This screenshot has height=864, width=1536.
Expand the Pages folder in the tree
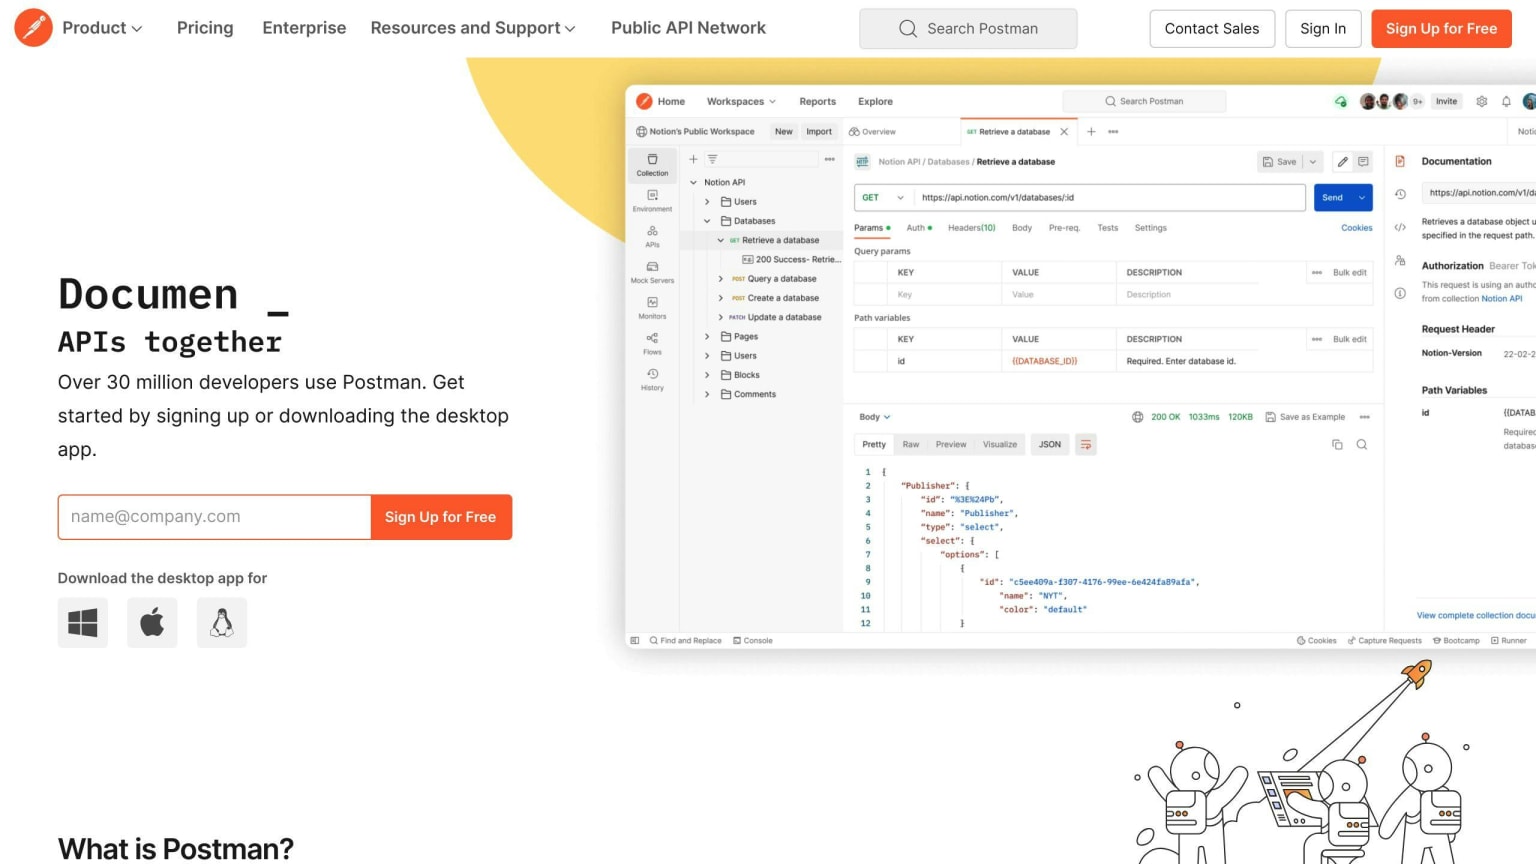pyautogui.click(x=707, y=337)
